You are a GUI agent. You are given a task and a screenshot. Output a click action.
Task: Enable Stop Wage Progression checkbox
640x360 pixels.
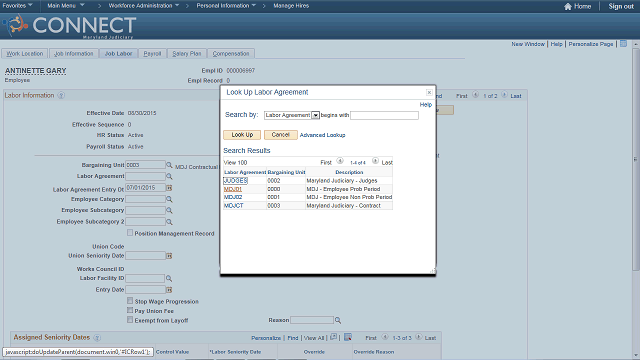coord(130,301)
